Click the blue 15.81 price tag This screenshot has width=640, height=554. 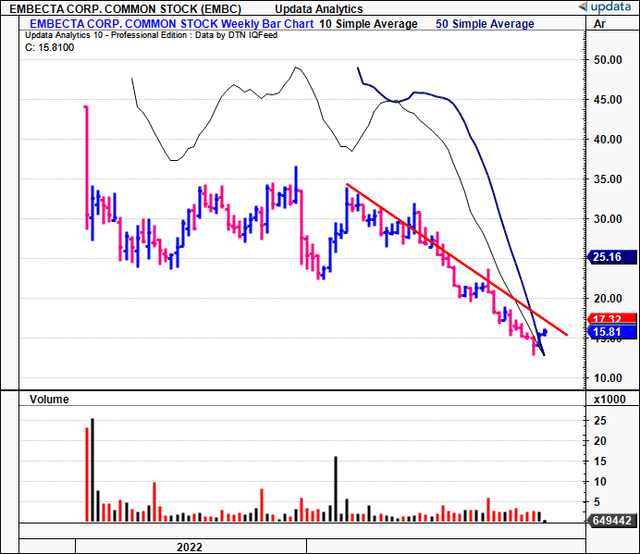tap(603, 332)
